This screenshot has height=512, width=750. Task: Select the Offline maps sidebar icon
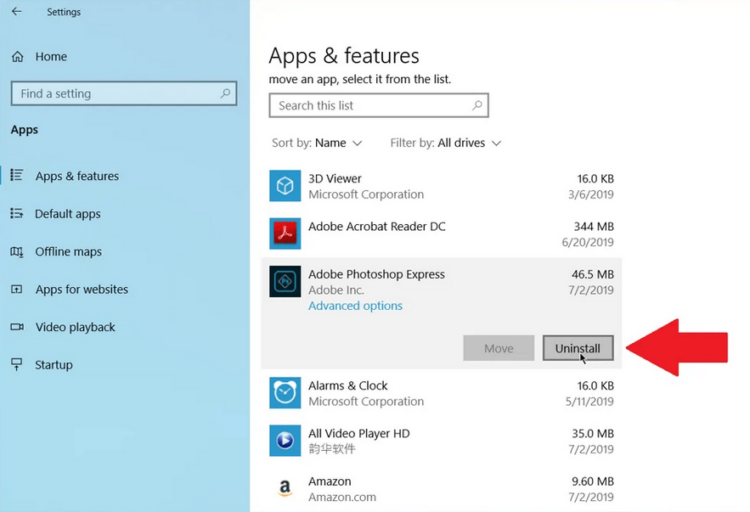tap(17, 251)
